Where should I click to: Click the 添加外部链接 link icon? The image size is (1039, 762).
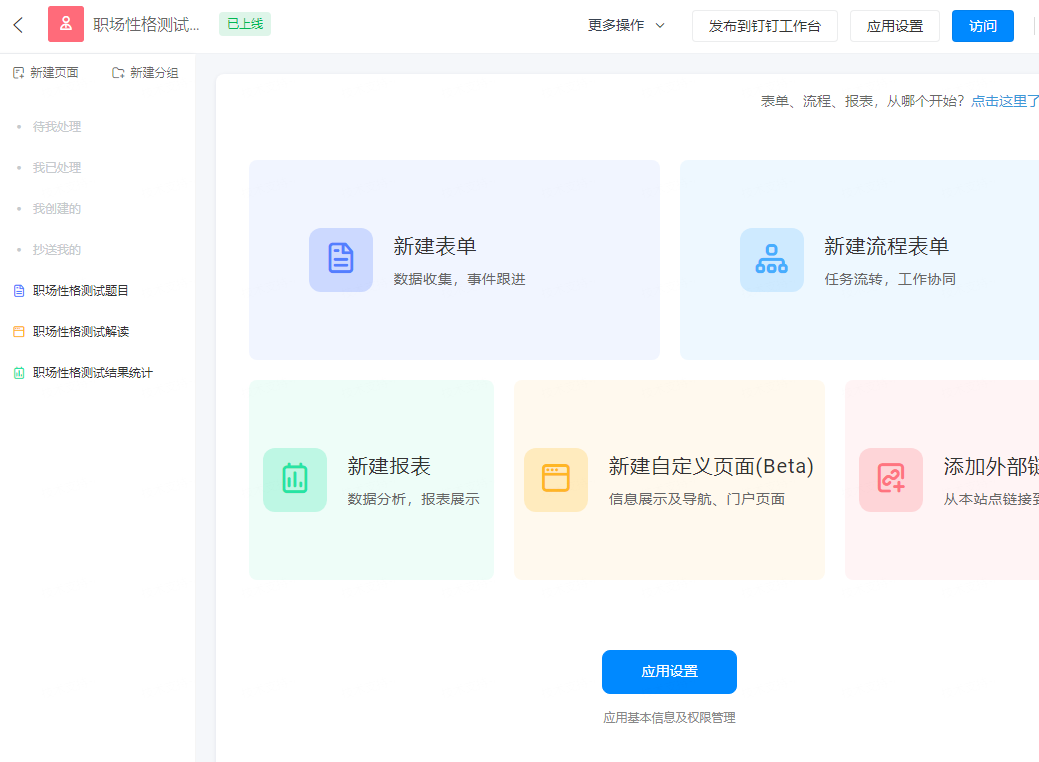(x=891, y=480)
